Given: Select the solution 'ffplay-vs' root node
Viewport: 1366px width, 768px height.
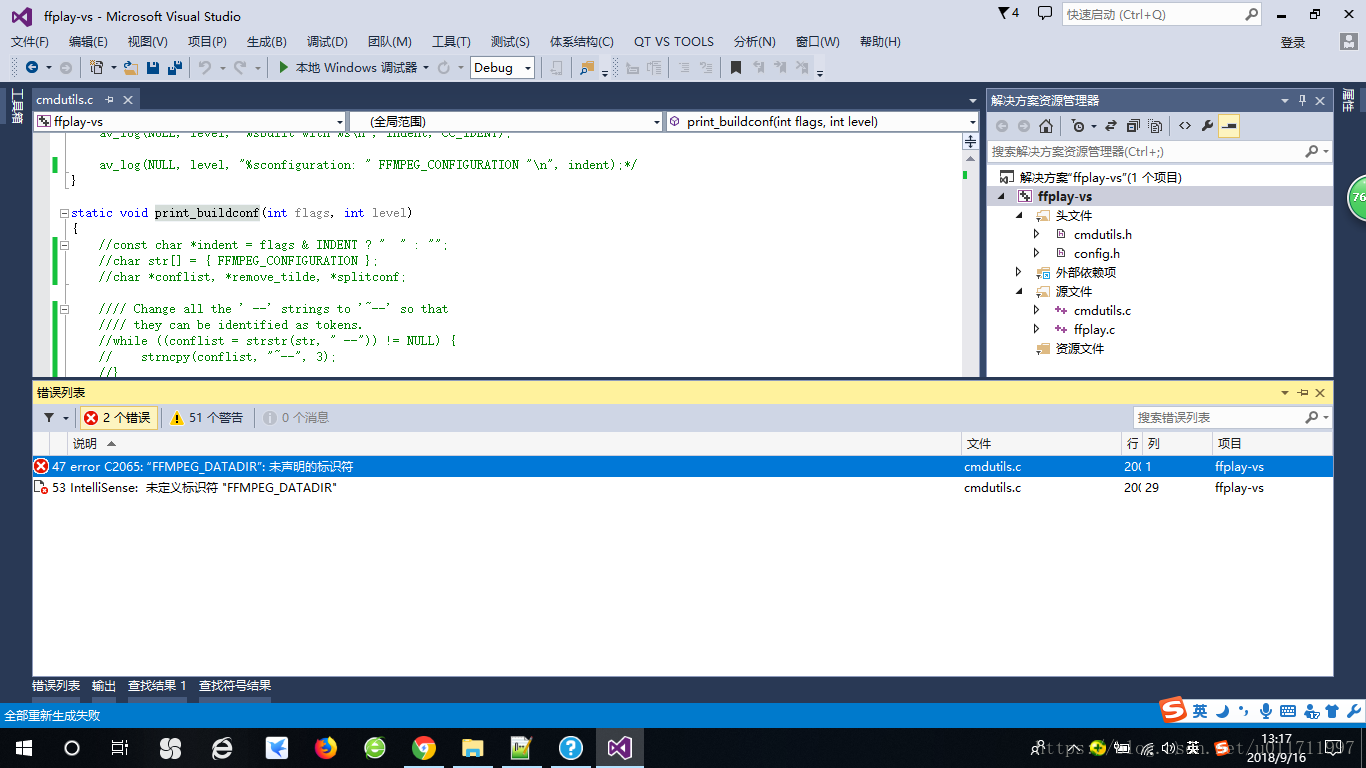Looking at the screenshot, I should (1100, 177).
